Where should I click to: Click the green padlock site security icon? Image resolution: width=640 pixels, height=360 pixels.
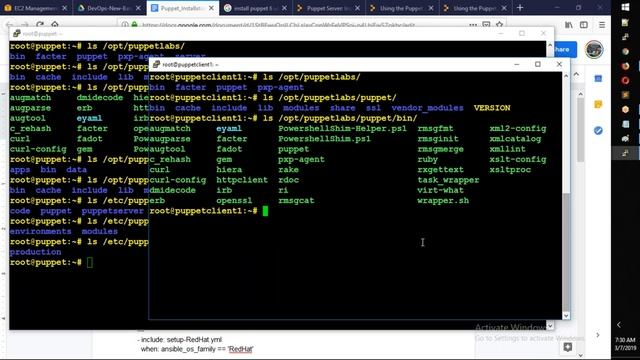[x=134, y=25]
